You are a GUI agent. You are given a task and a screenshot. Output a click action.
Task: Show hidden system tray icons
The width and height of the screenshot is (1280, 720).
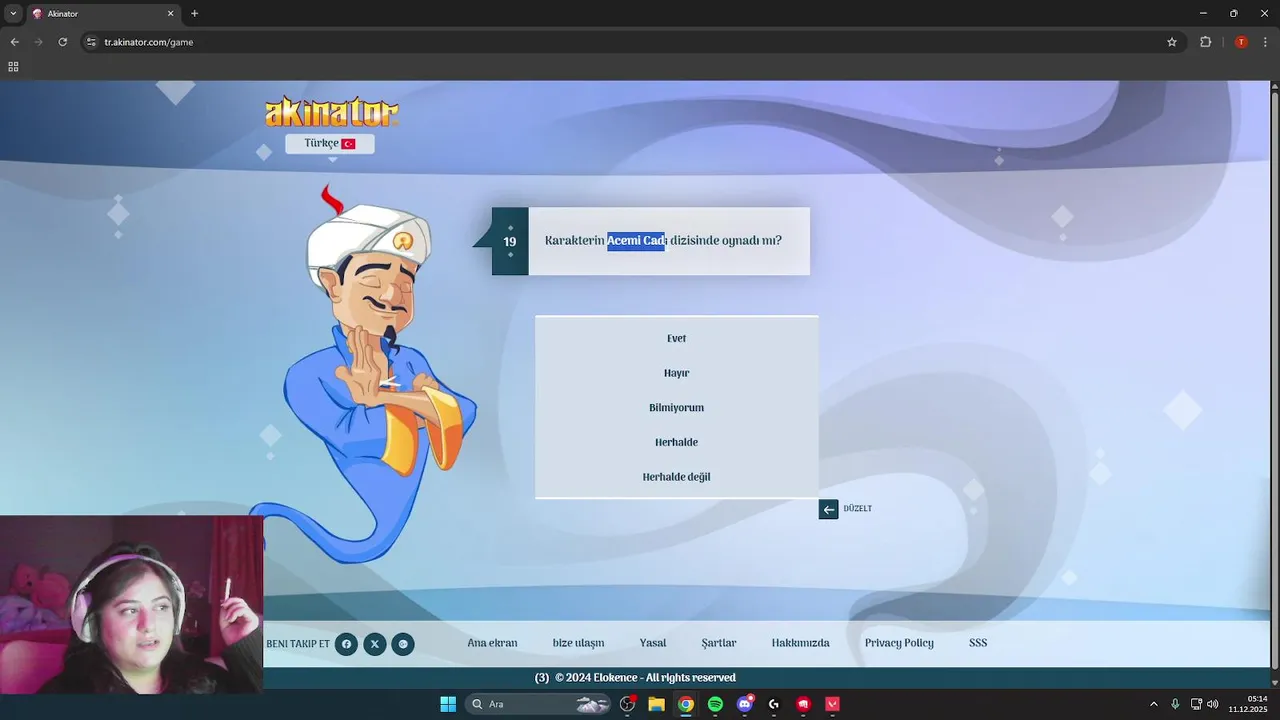tap(1154, 704)
